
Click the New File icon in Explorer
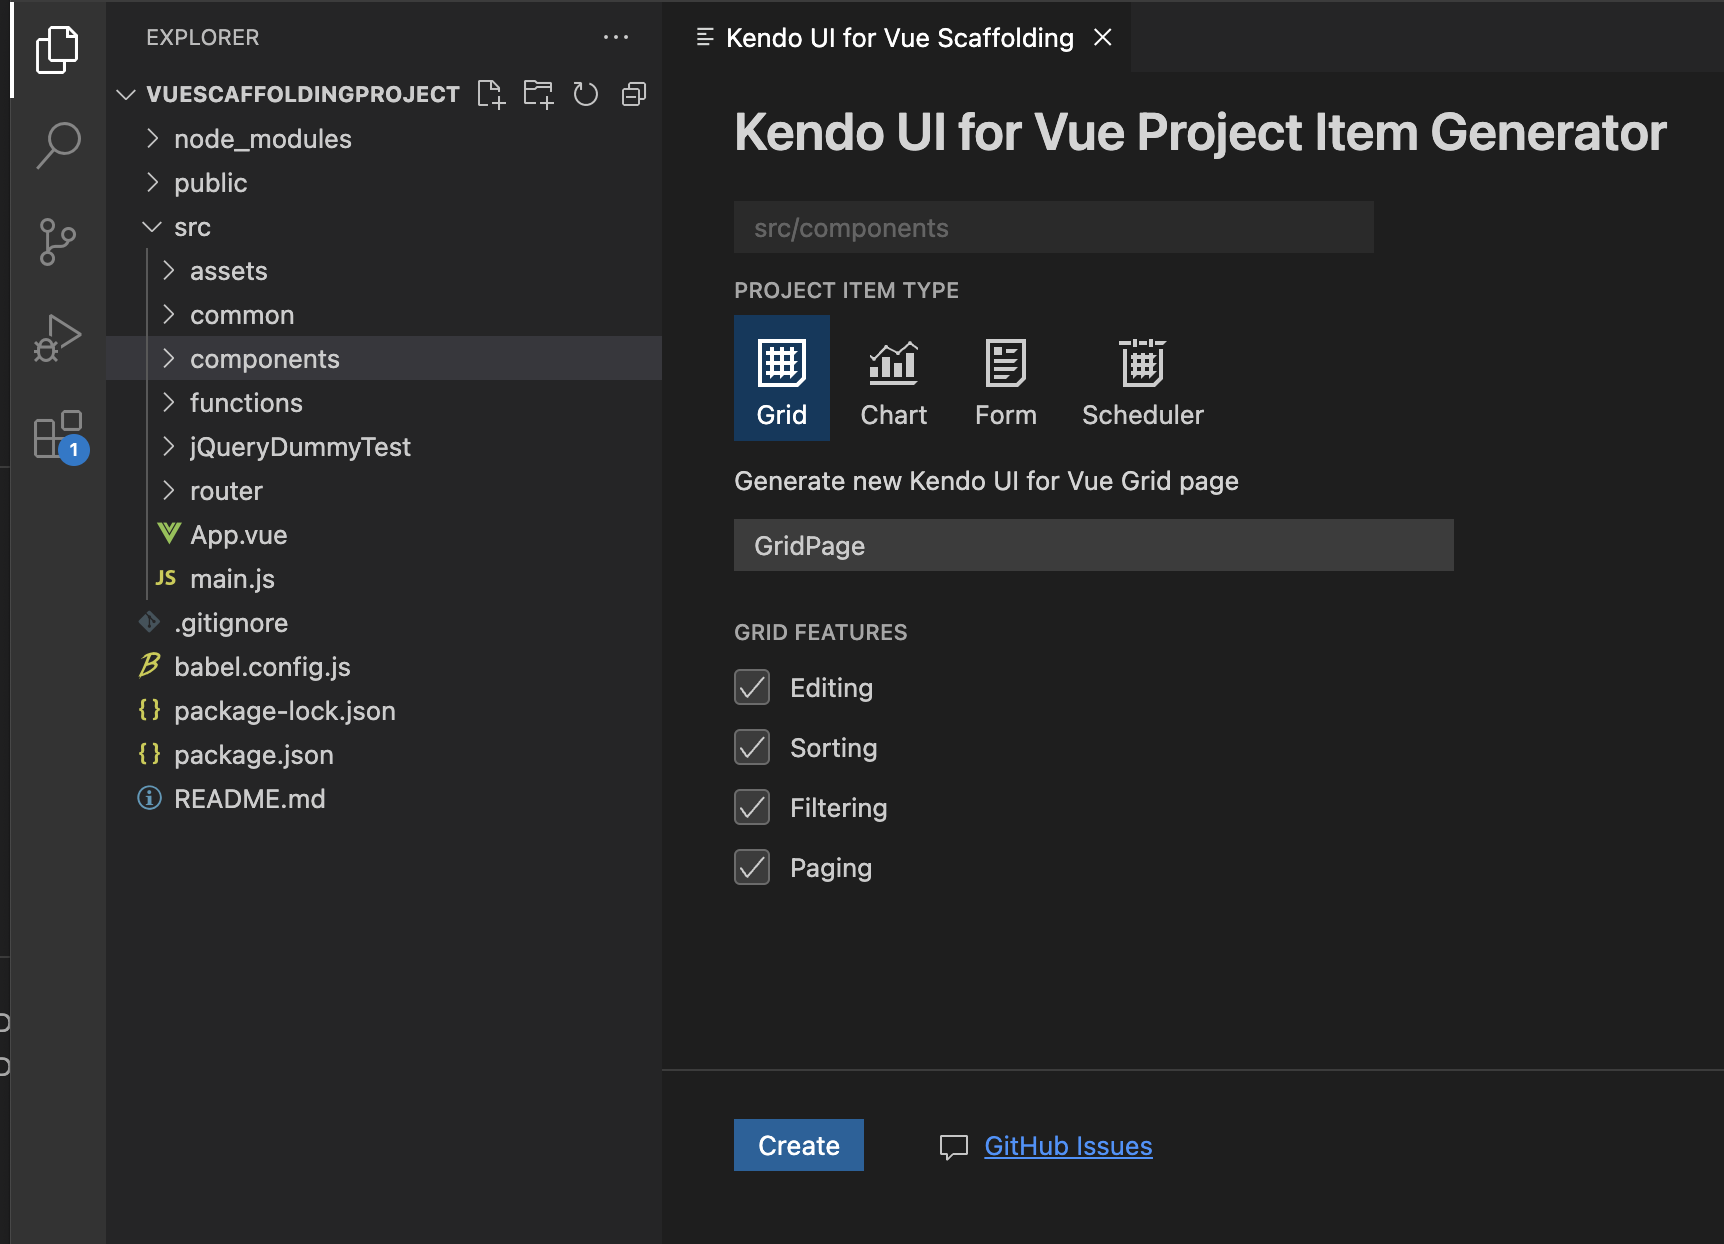click(491, 94)
